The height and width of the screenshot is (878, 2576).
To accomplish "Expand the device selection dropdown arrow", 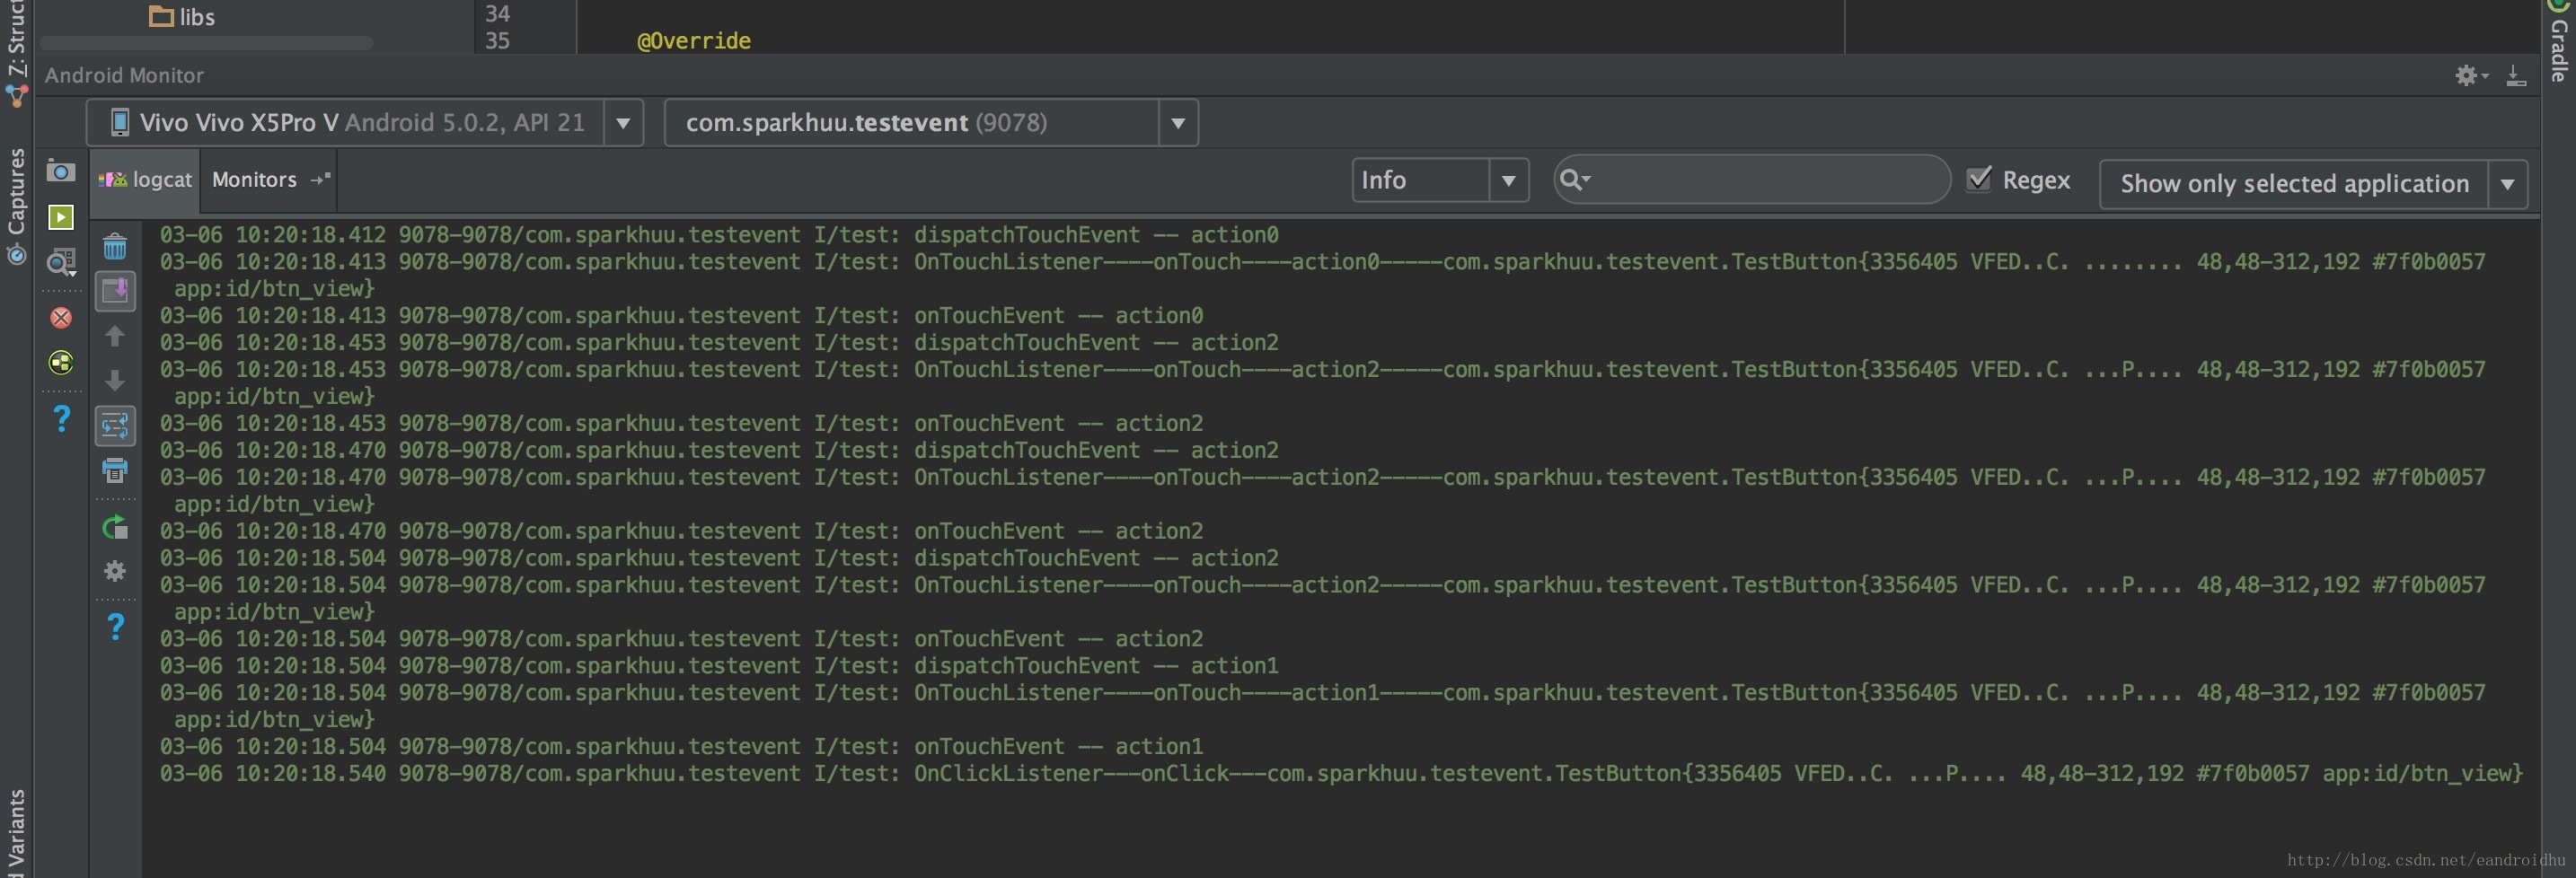I will pos(623,123).
